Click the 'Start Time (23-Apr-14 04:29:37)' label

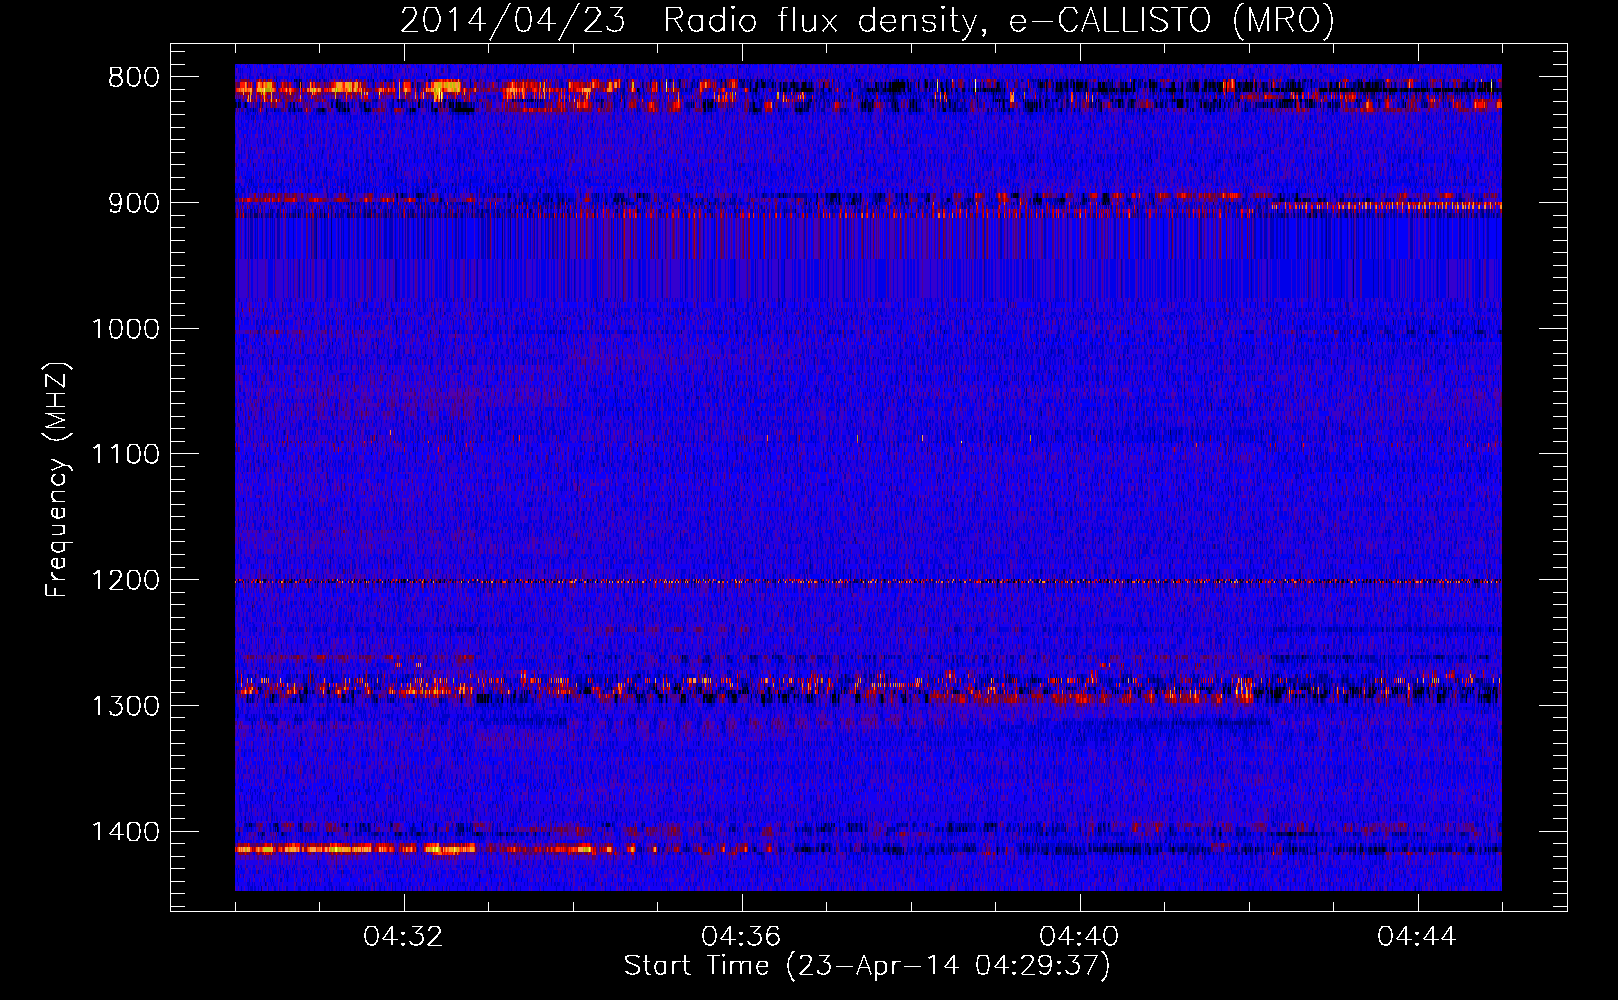pyautogui.click(x=867, y=966)
